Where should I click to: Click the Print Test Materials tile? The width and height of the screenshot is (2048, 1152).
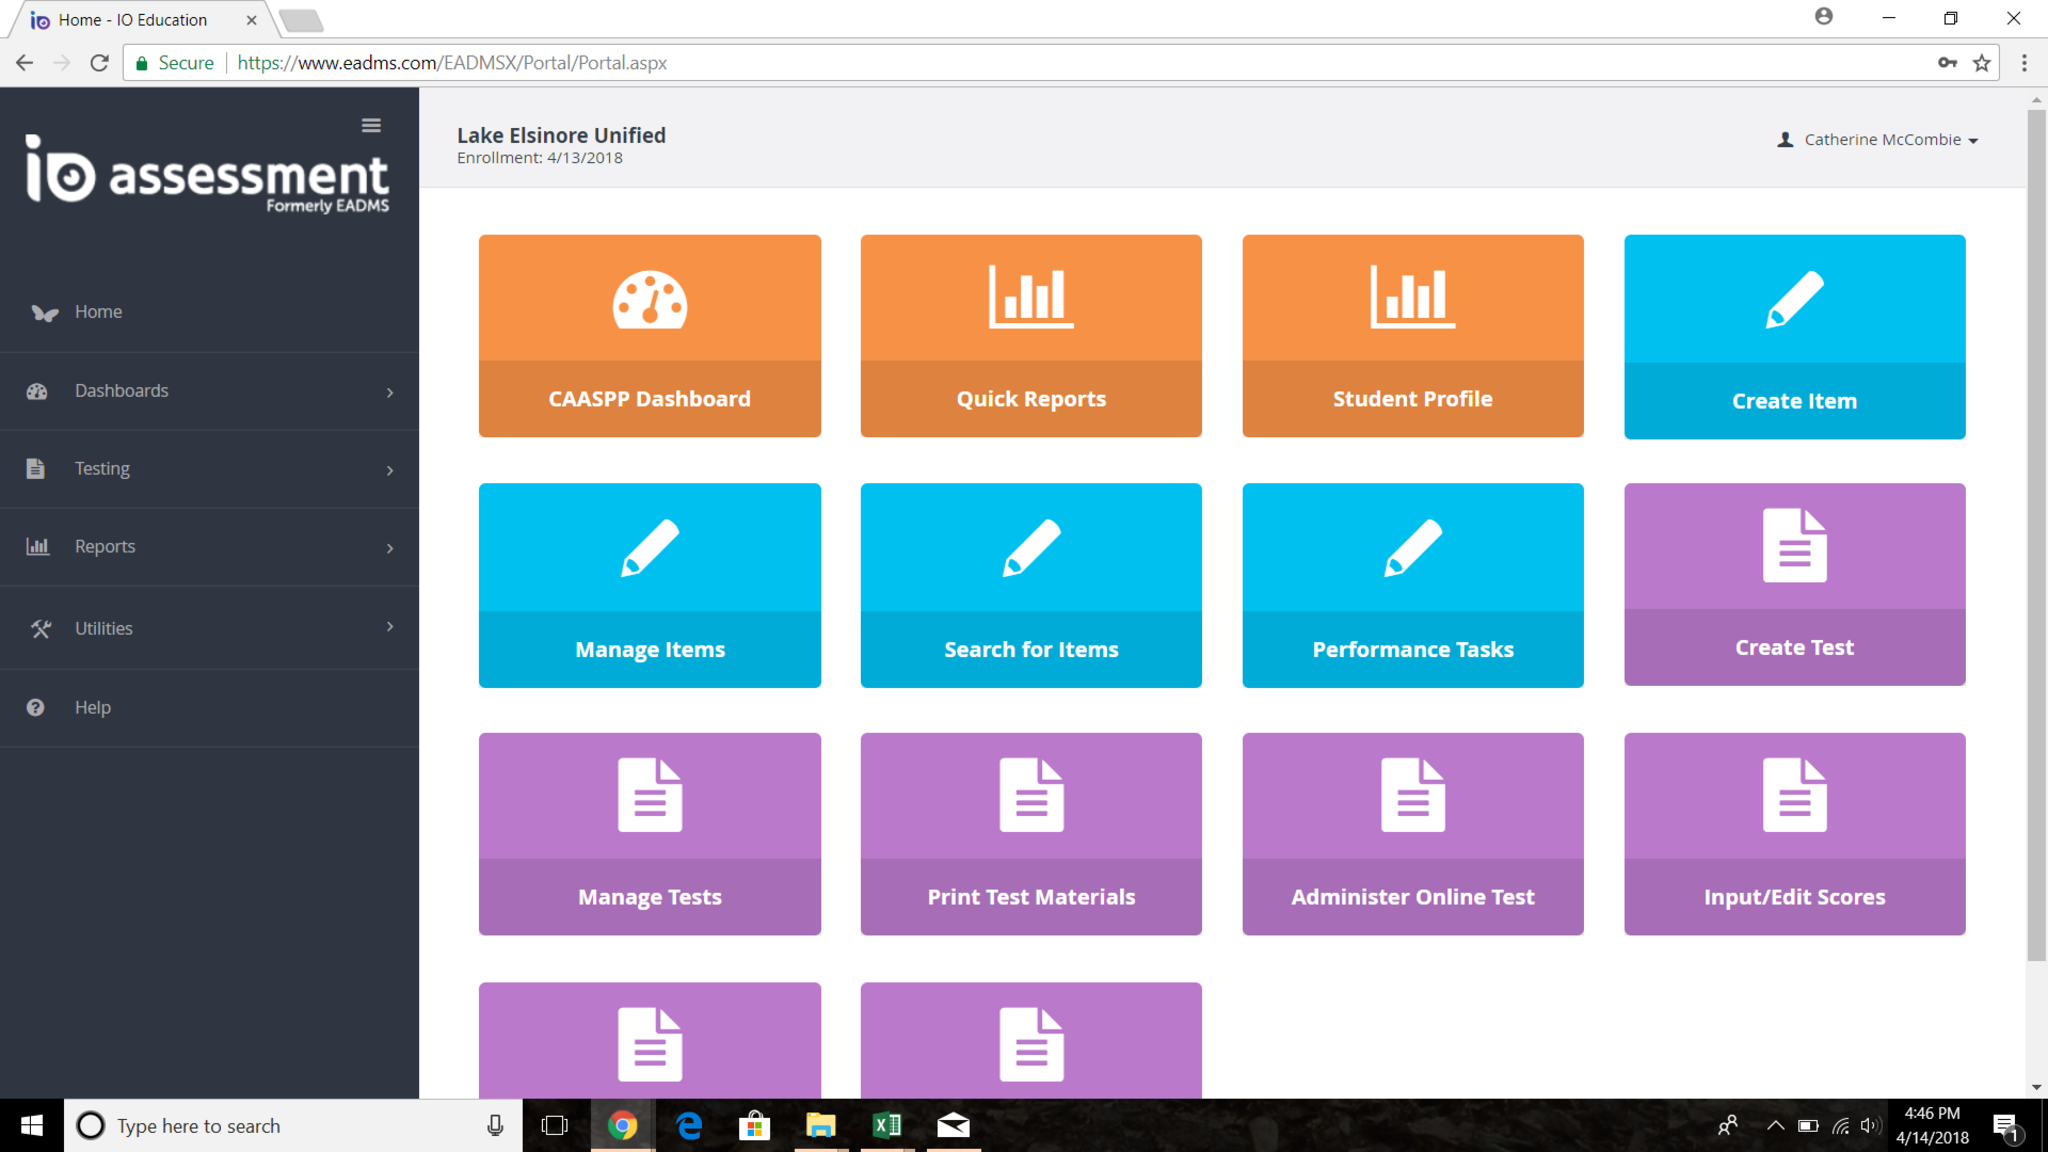(1031, 833)
